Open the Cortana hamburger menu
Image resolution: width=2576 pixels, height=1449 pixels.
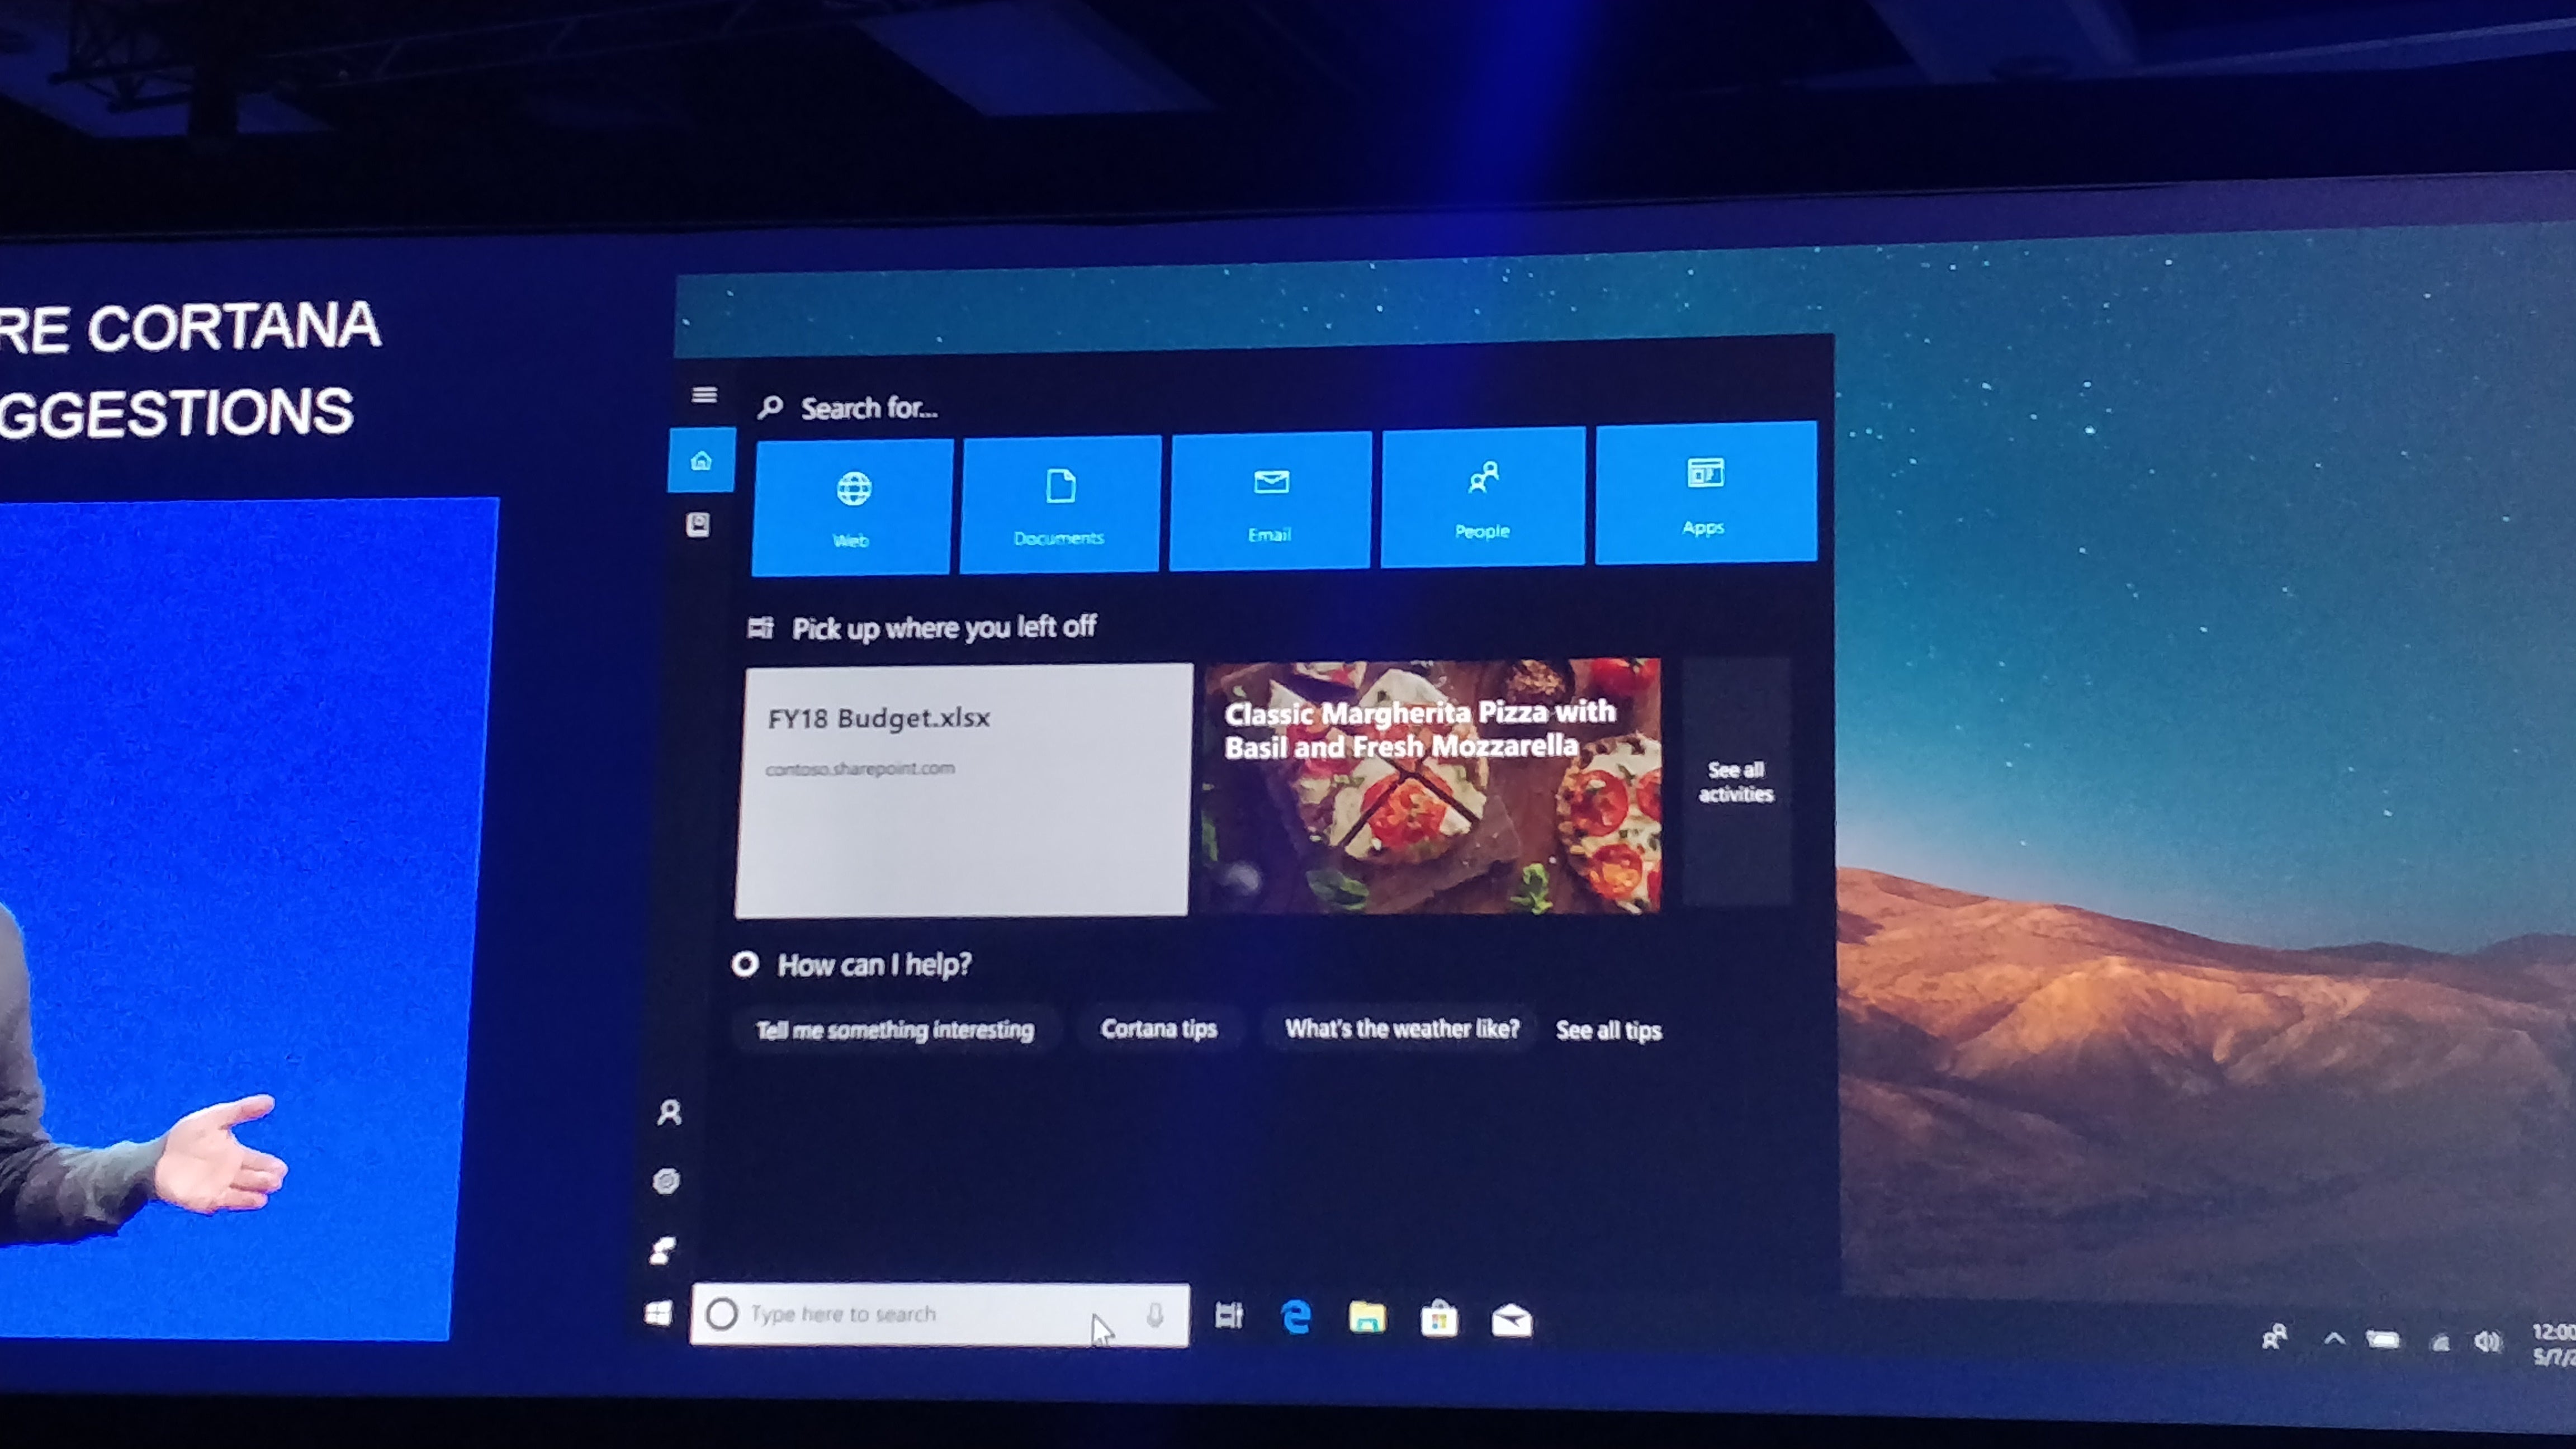(704, 395)
